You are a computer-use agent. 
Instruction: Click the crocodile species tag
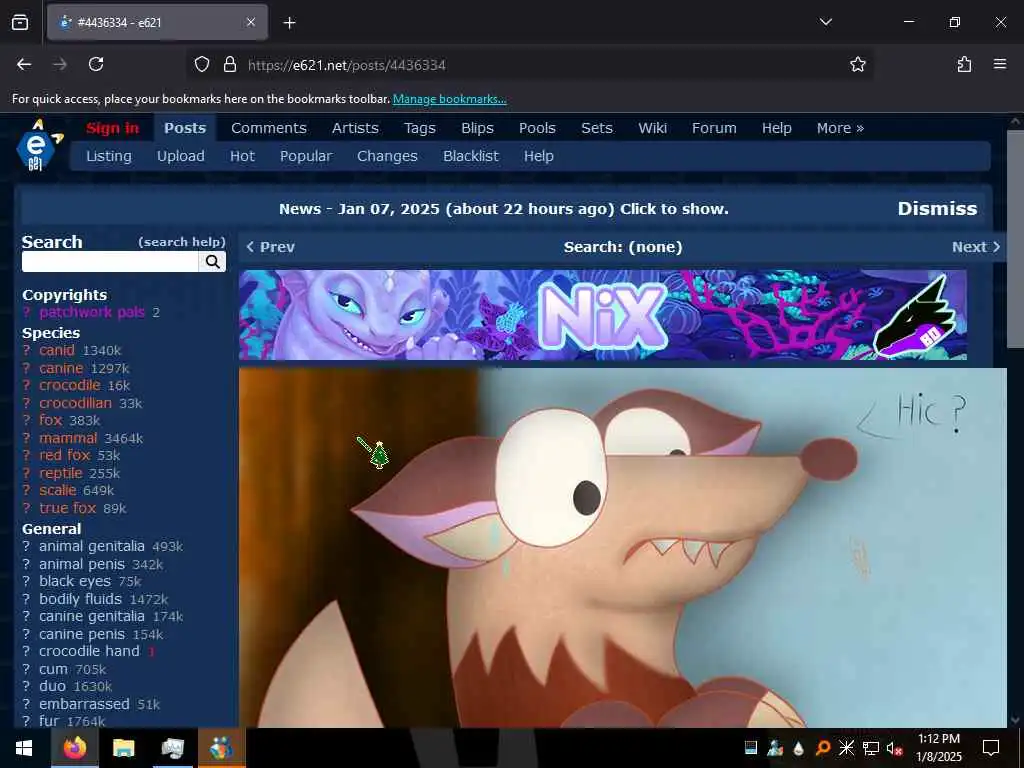tap(69, 385)
